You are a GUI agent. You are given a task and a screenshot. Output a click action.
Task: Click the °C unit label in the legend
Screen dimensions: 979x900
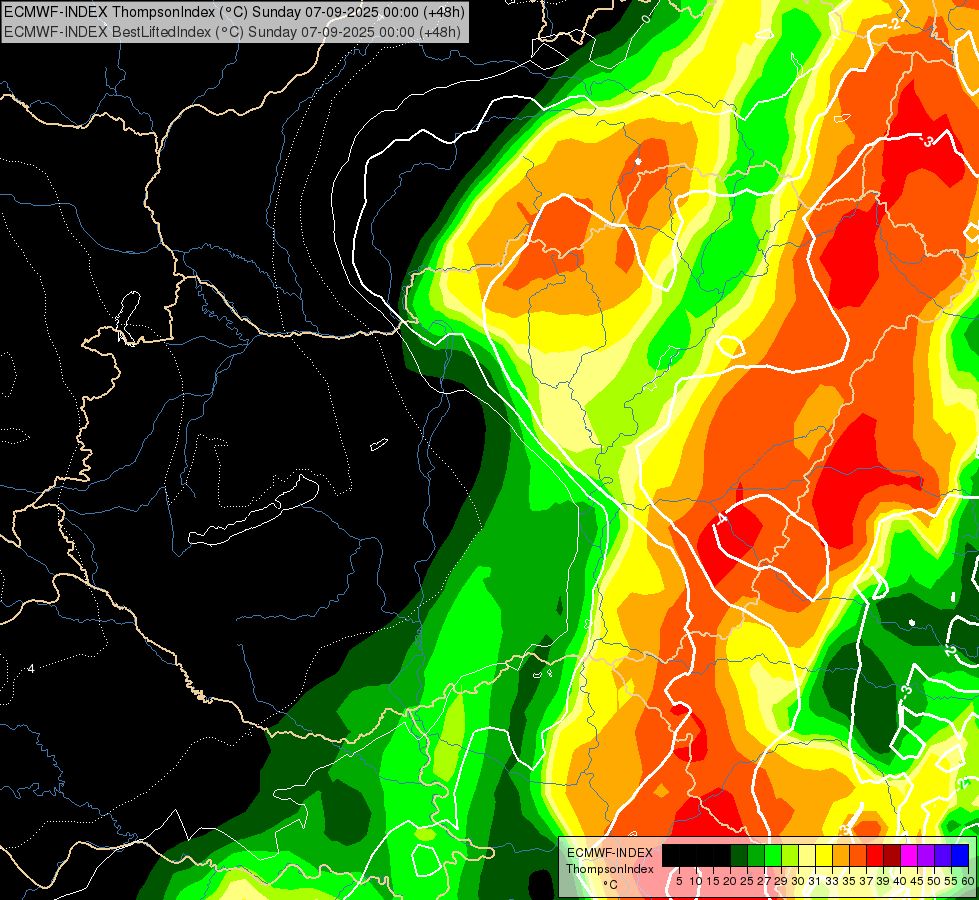[x=610, y=885]
